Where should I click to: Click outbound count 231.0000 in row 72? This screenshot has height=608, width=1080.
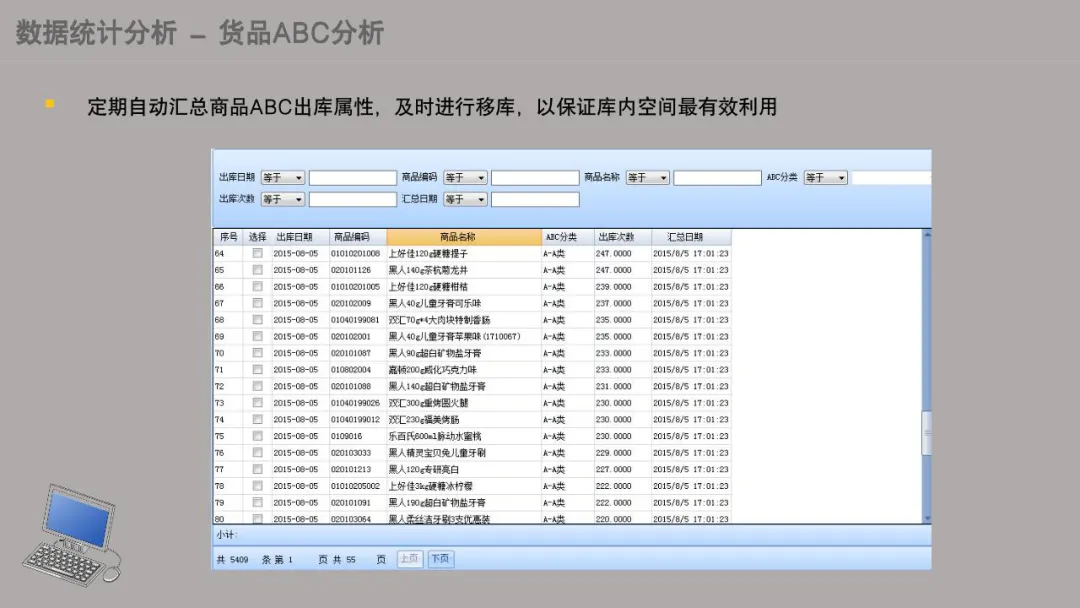tap(614, 386)
